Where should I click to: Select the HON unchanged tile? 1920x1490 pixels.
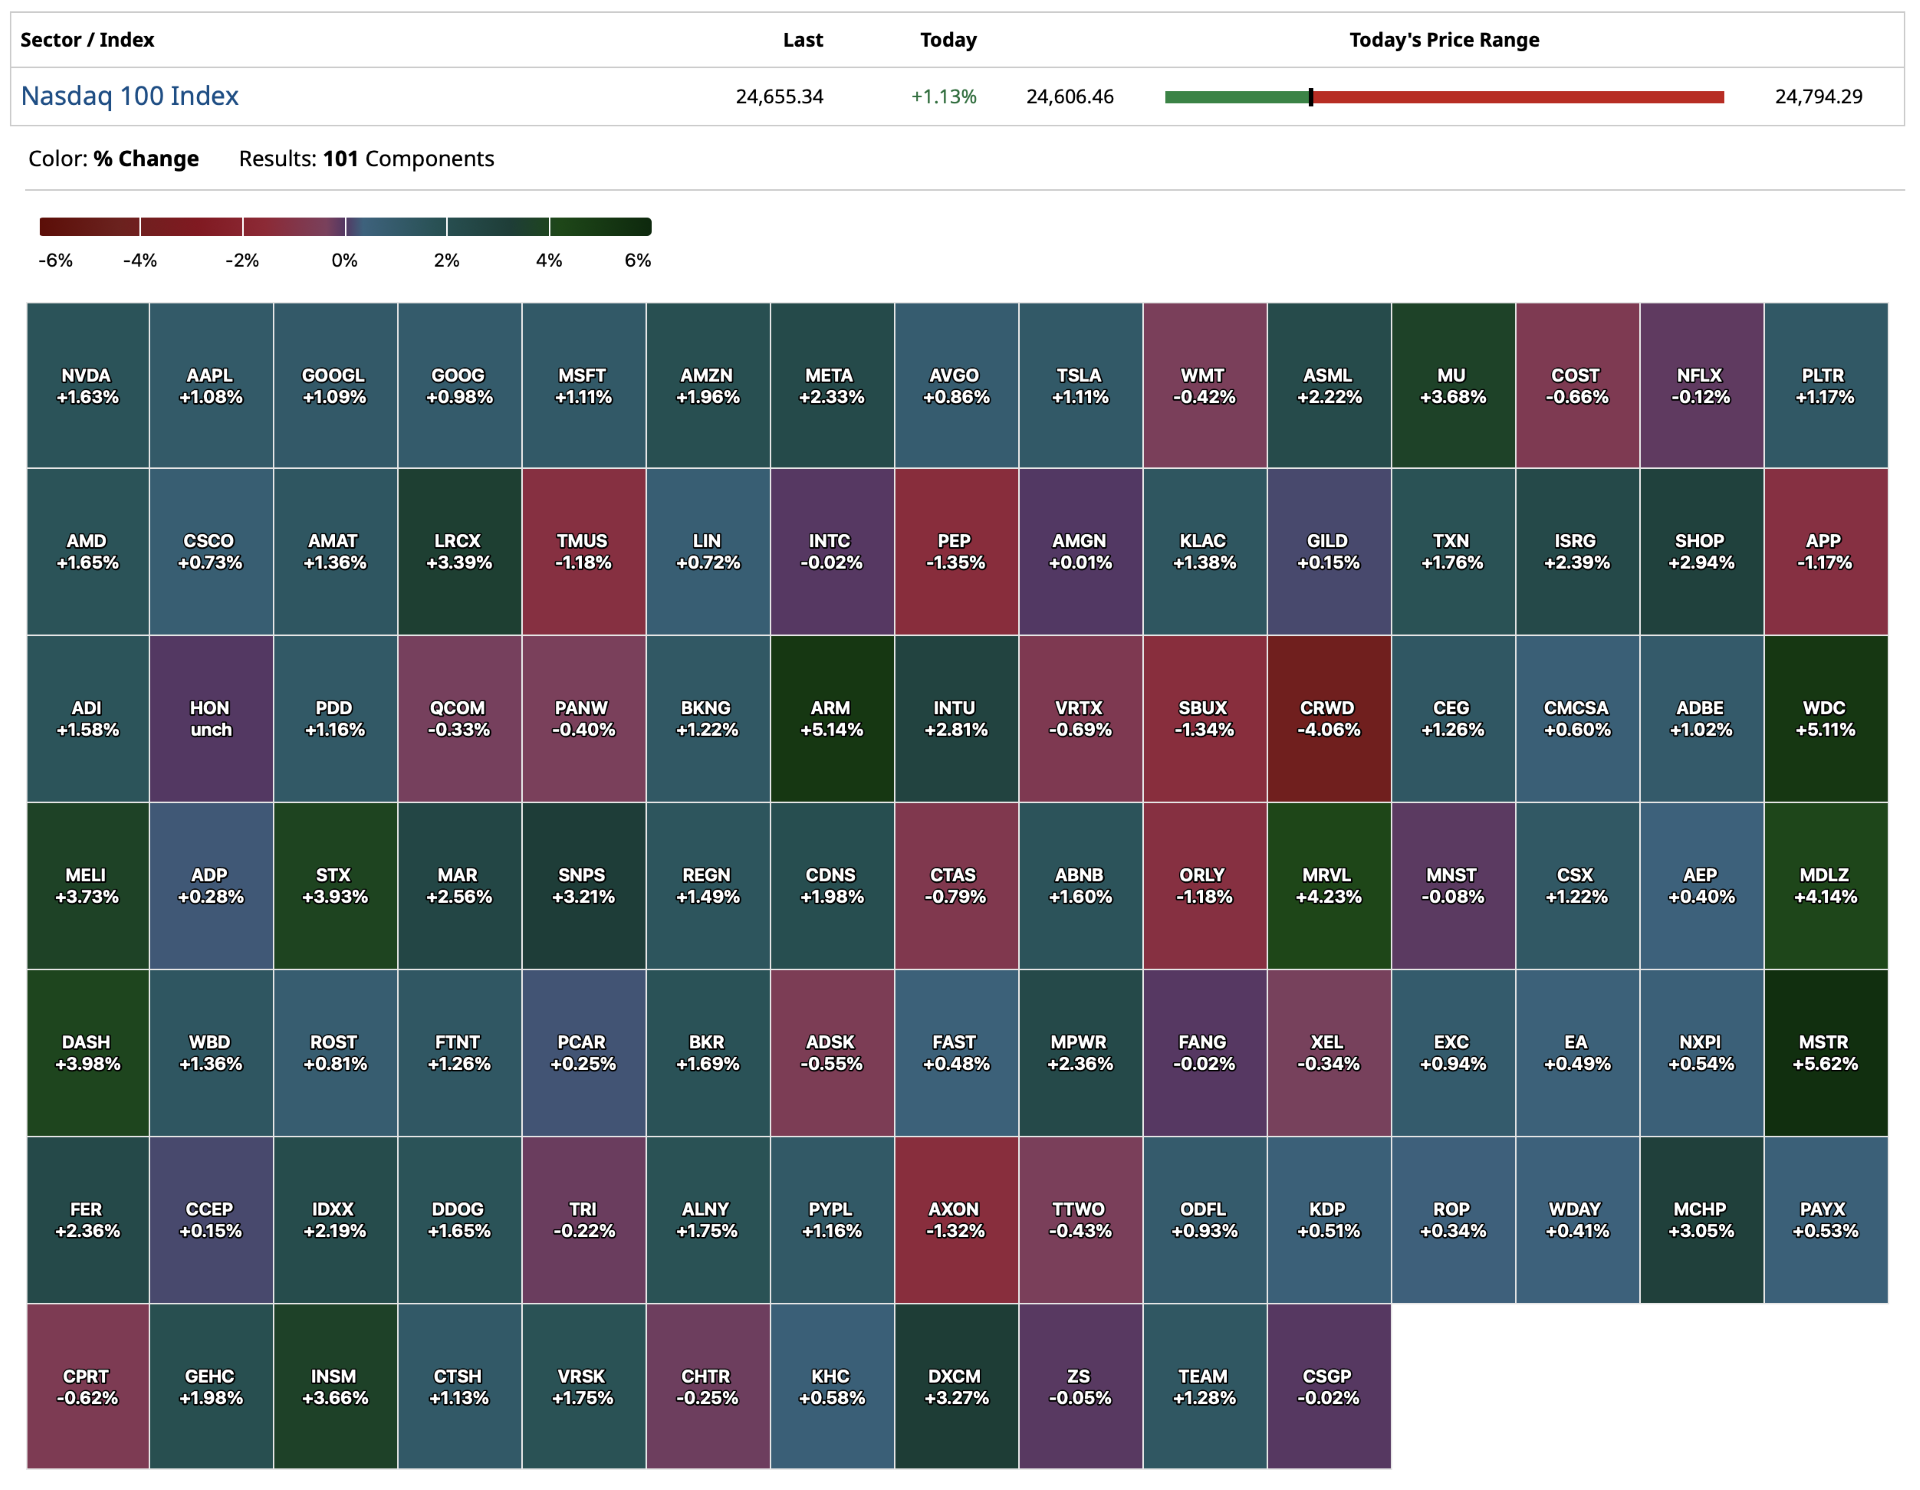coord(211,719)
